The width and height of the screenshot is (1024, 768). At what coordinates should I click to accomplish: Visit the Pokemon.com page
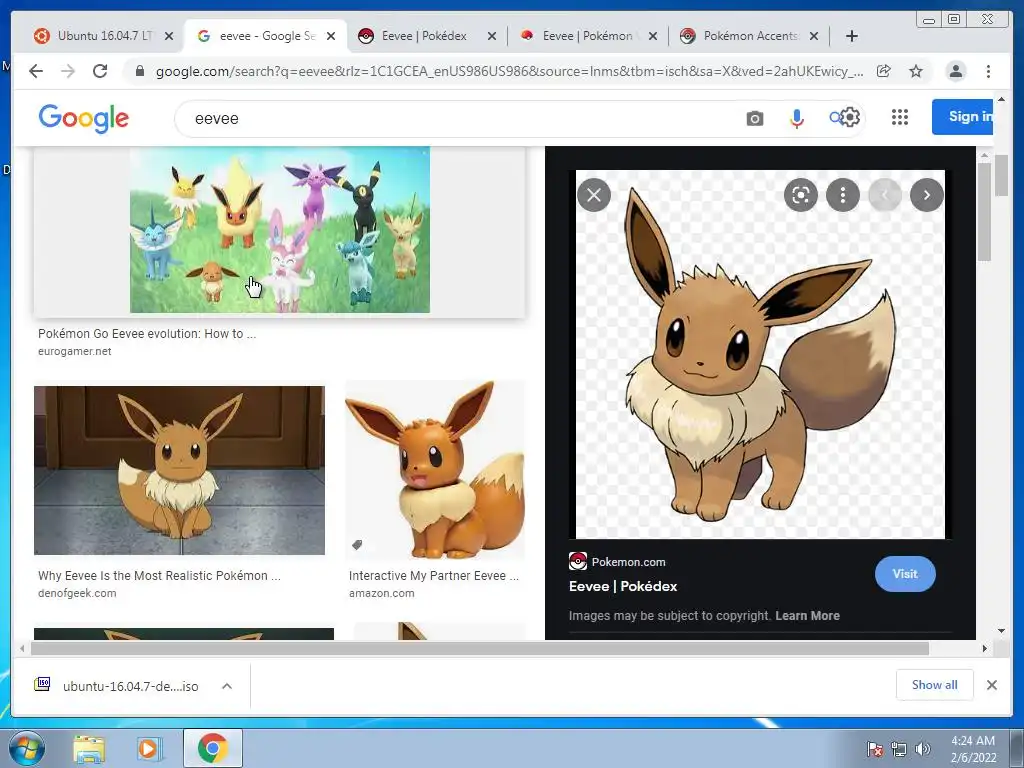click(904, 573)
